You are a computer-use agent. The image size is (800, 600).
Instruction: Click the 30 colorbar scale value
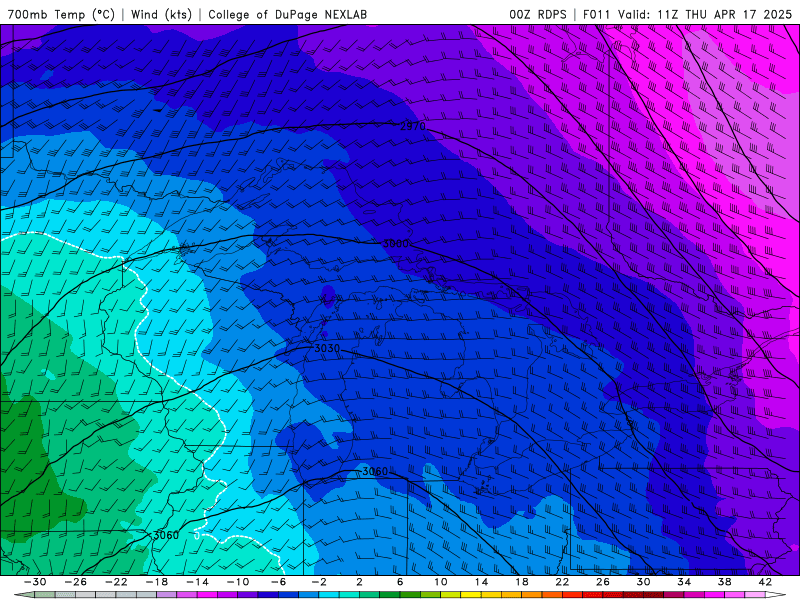[643, 582]
